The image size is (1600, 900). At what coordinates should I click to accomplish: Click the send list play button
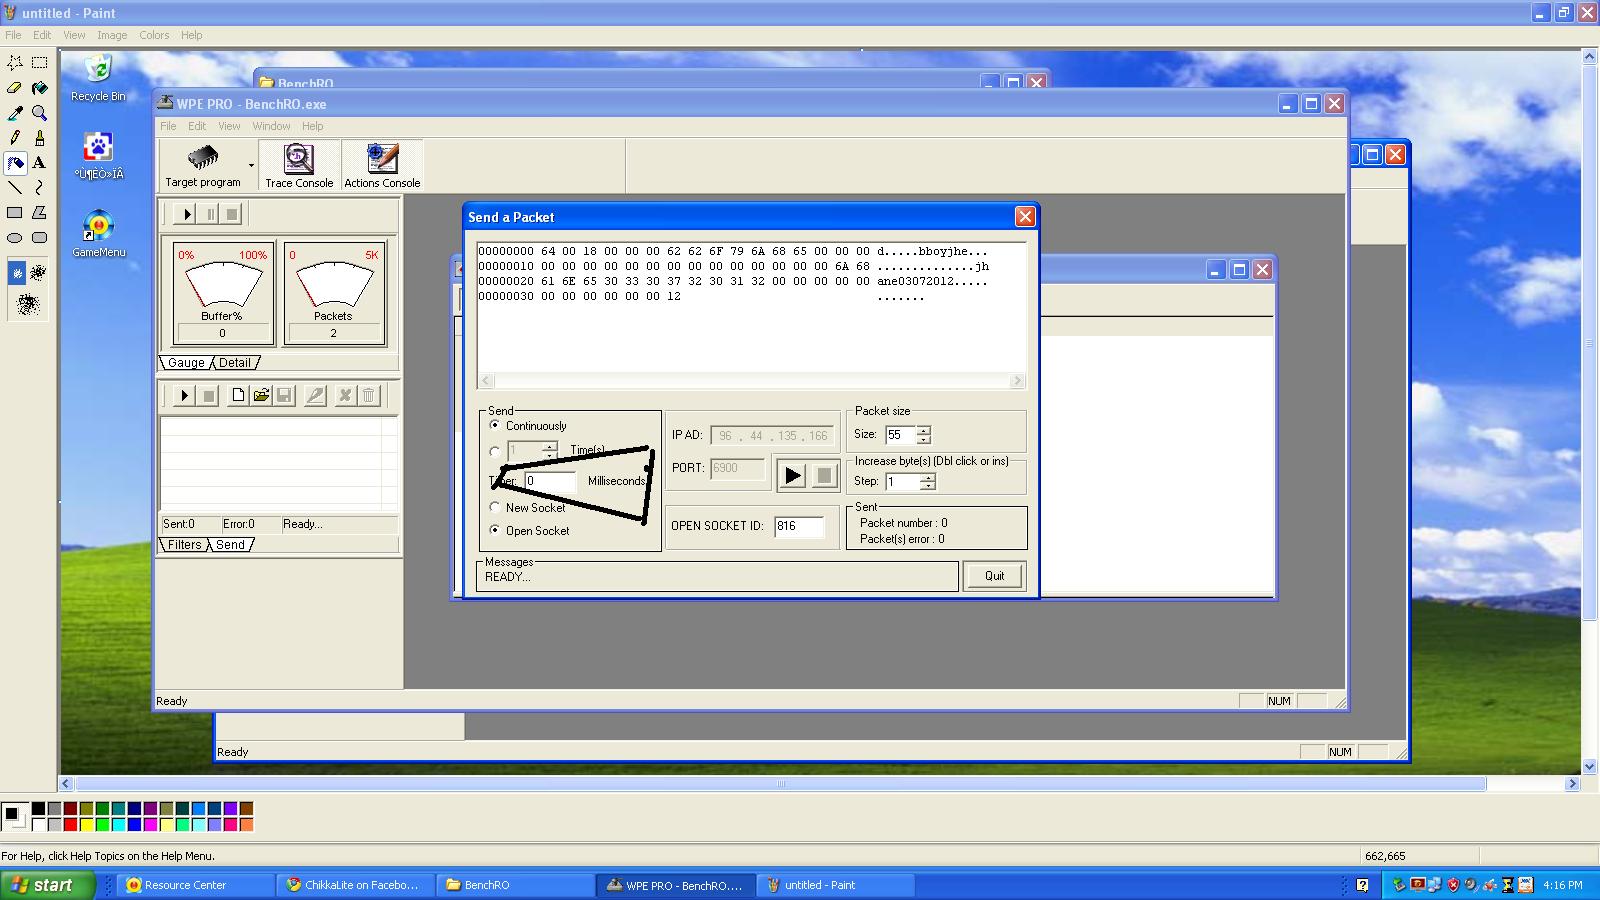(184, 396)
